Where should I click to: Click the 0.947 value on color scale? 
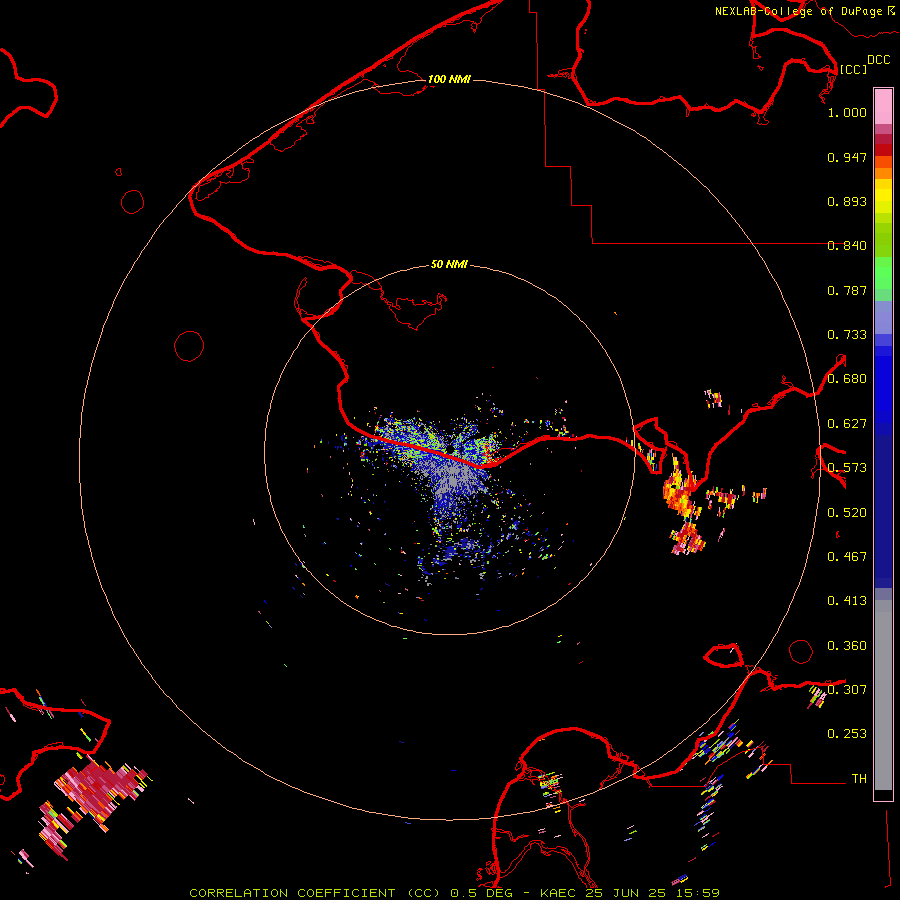(x=847, y=157)
